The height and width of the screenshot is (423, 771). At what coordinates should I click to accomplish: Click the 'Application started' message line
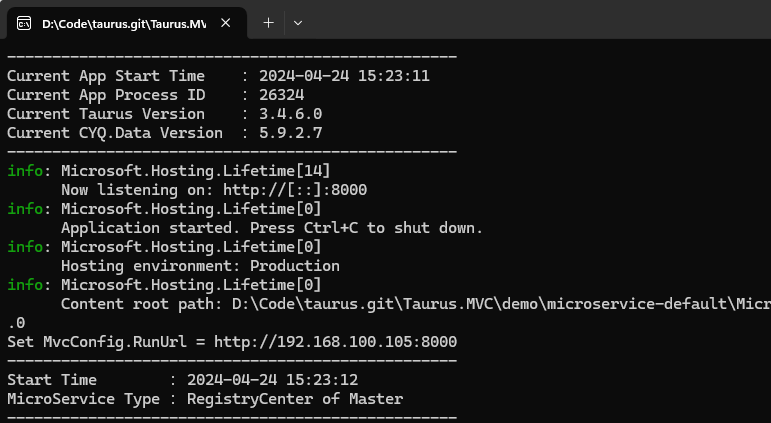click(272, 228)
